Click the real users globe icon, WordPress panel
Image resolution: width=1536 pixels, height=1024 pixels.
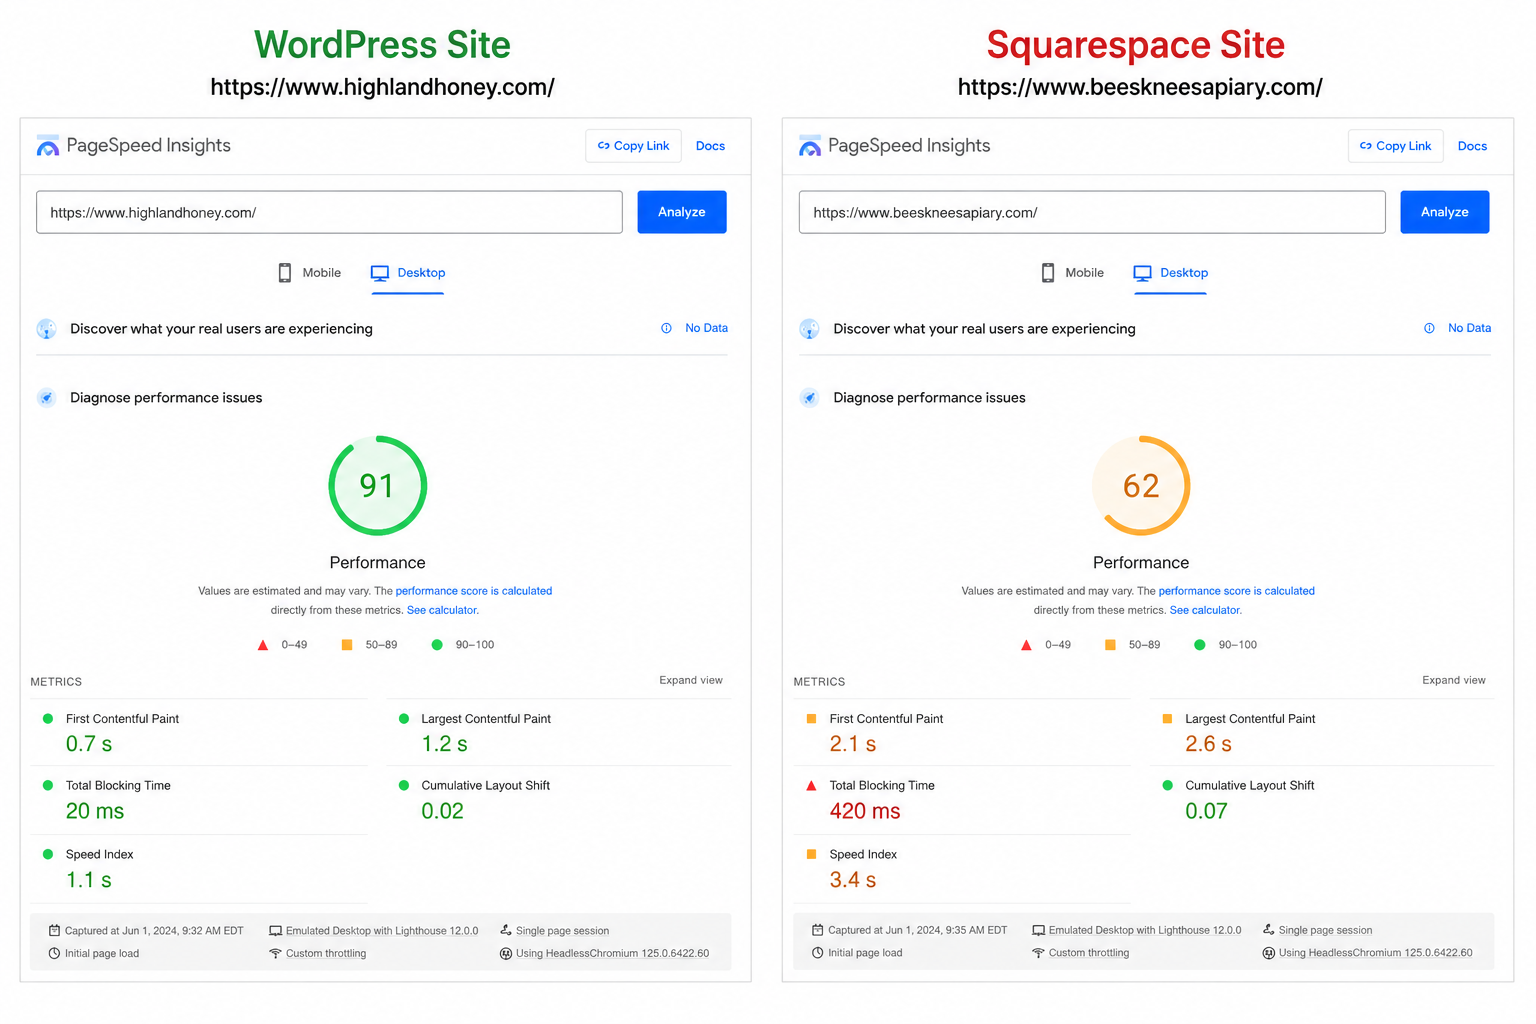(x=47, y=329)
